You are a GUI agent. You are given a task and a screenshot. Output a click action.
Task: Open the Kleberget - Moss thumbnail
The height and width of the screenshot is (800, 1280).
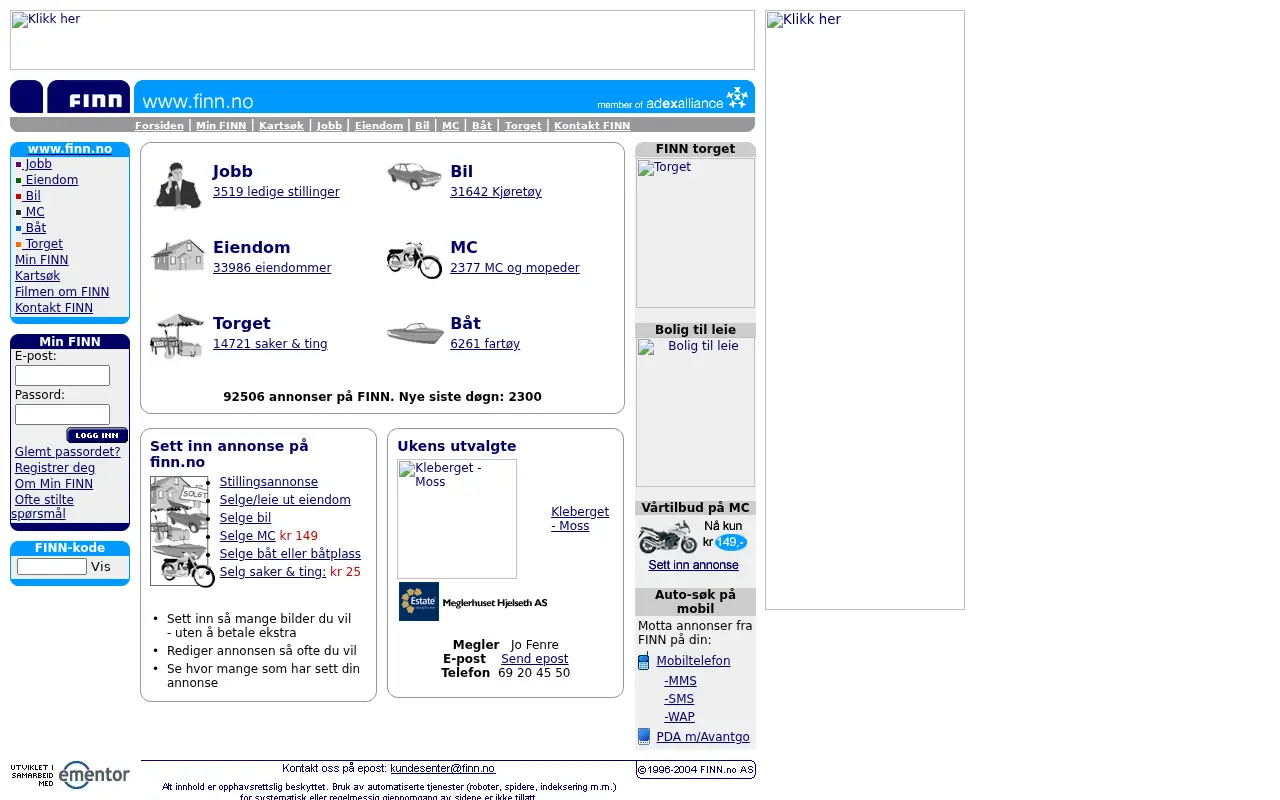coord(457,519)
